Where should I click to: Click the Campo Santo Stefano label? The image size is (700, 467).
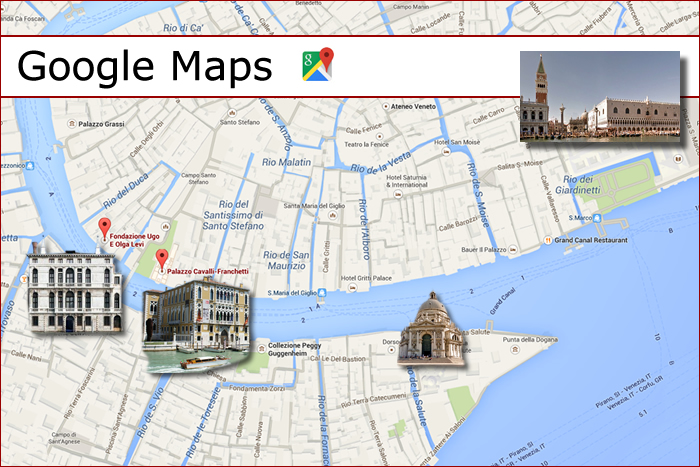coord(199,179)
